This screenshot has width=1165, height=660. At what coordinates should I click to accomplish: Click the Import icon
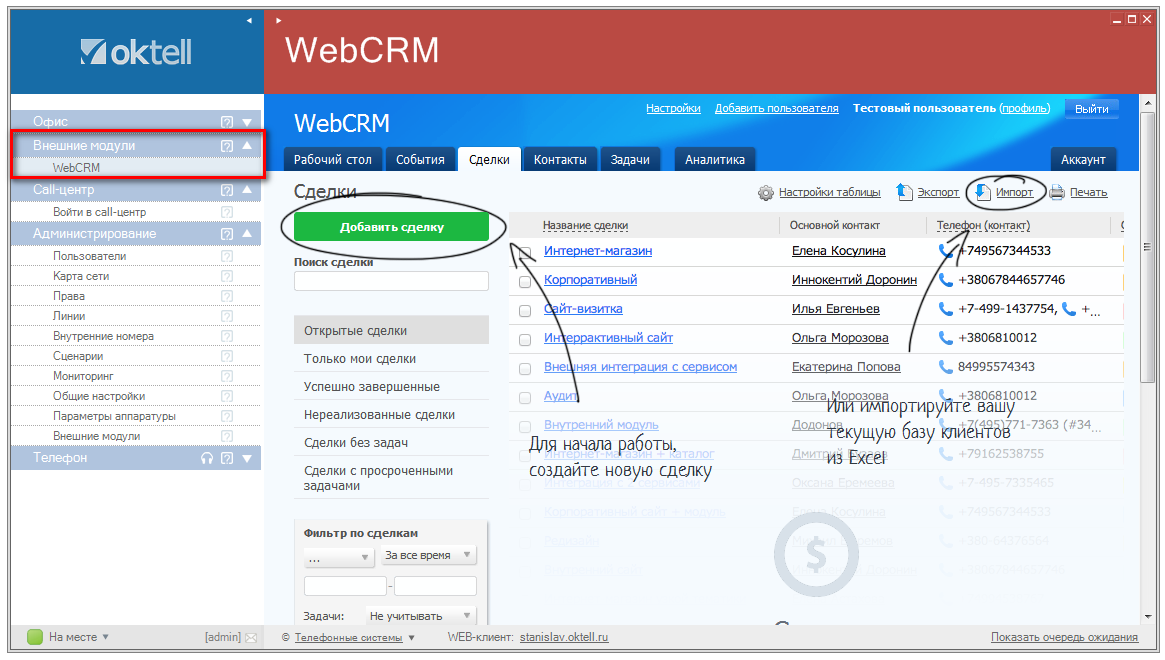point(983,192)
